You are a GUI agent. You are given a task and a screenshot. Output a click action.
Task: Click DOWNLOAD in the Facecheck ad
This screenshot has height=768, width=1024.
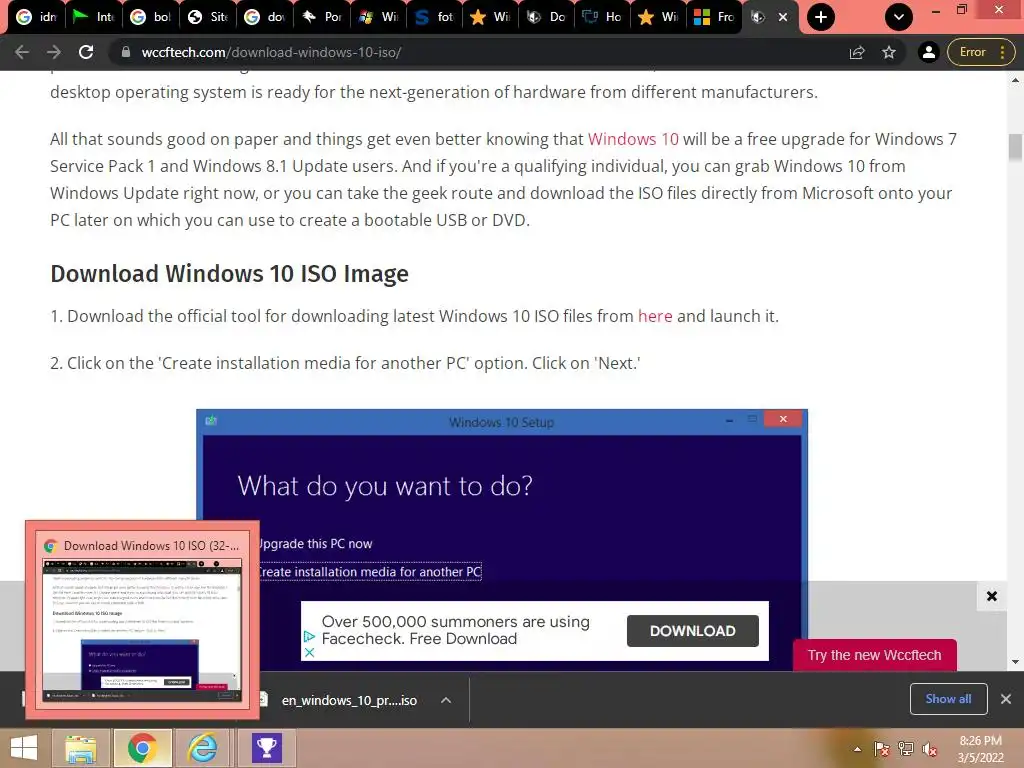pos(692,631)
